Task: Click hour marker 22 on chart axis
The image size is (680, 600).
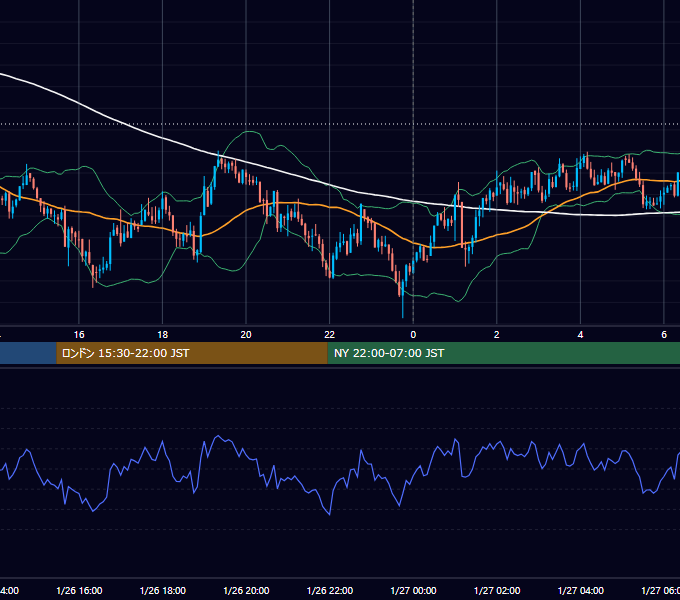Action: (330, 335)
